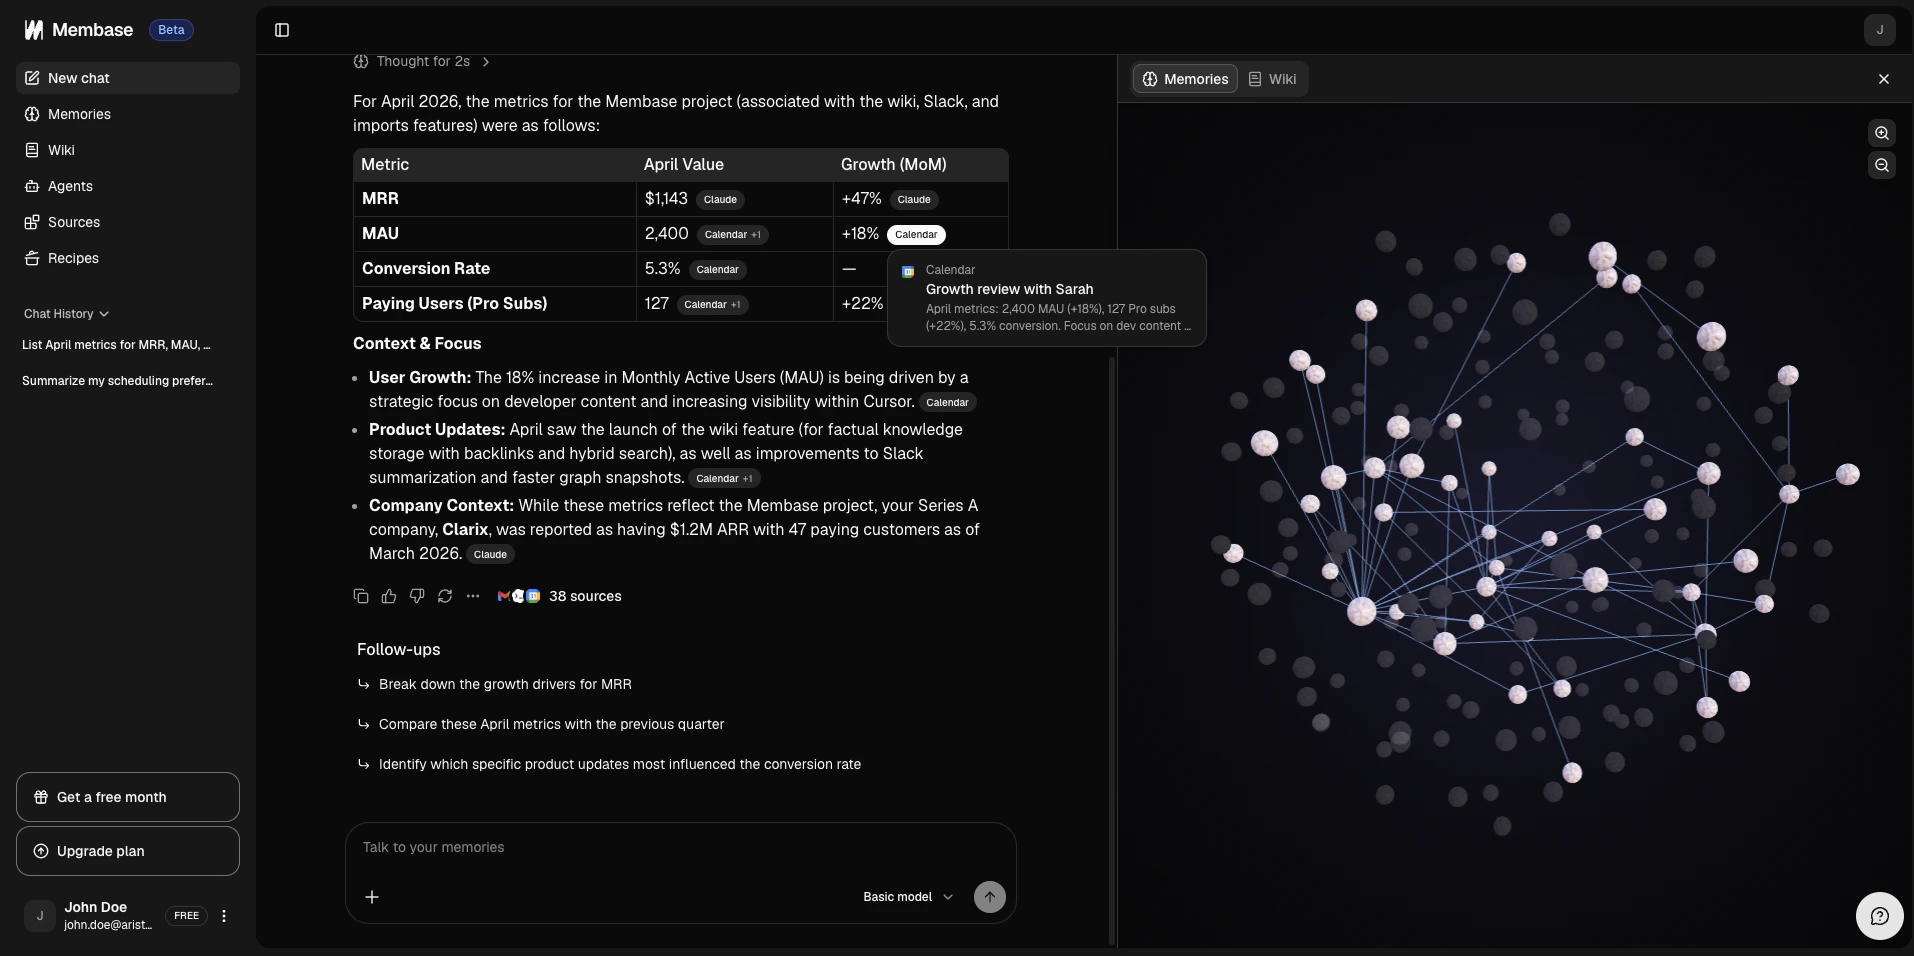This screenshot has width=1914, height=956.
Task: Open the Basic model dropdown
Action: pyautogui.click(x=908, y=897)
